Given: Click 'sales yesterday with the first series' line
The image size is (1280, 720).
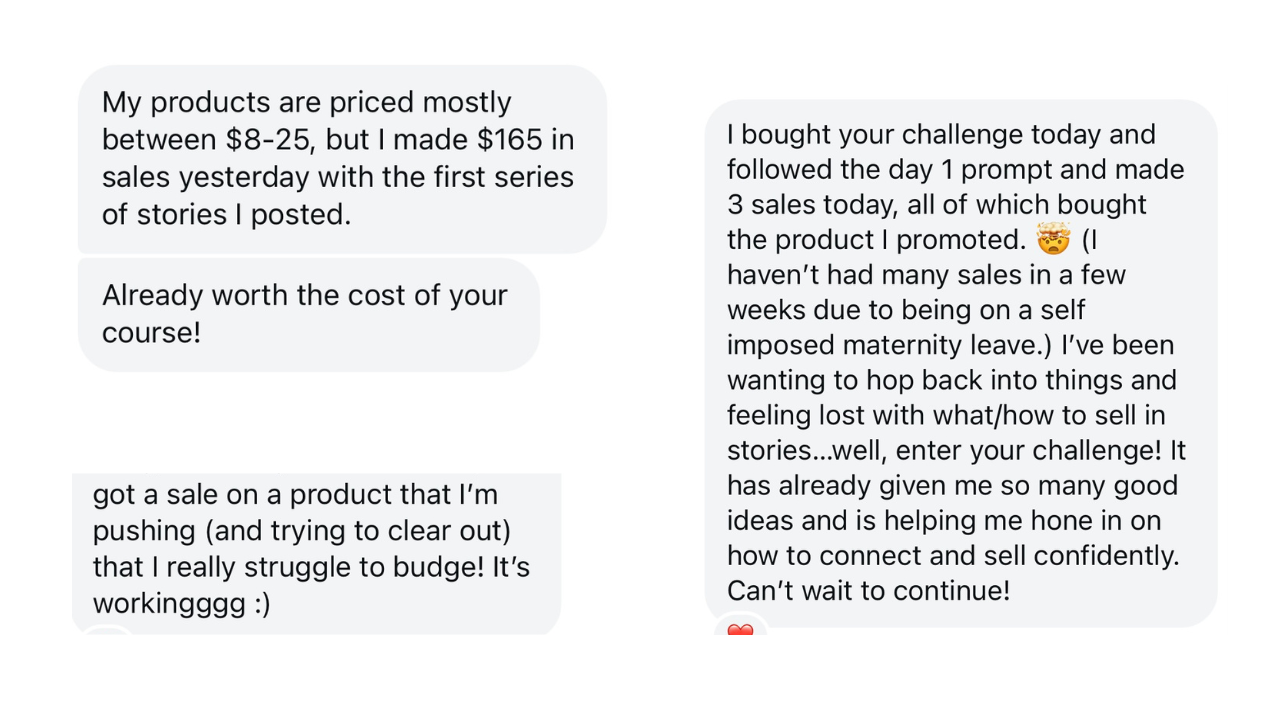Looking at the screenshot, I should click(x=338, y=177).
